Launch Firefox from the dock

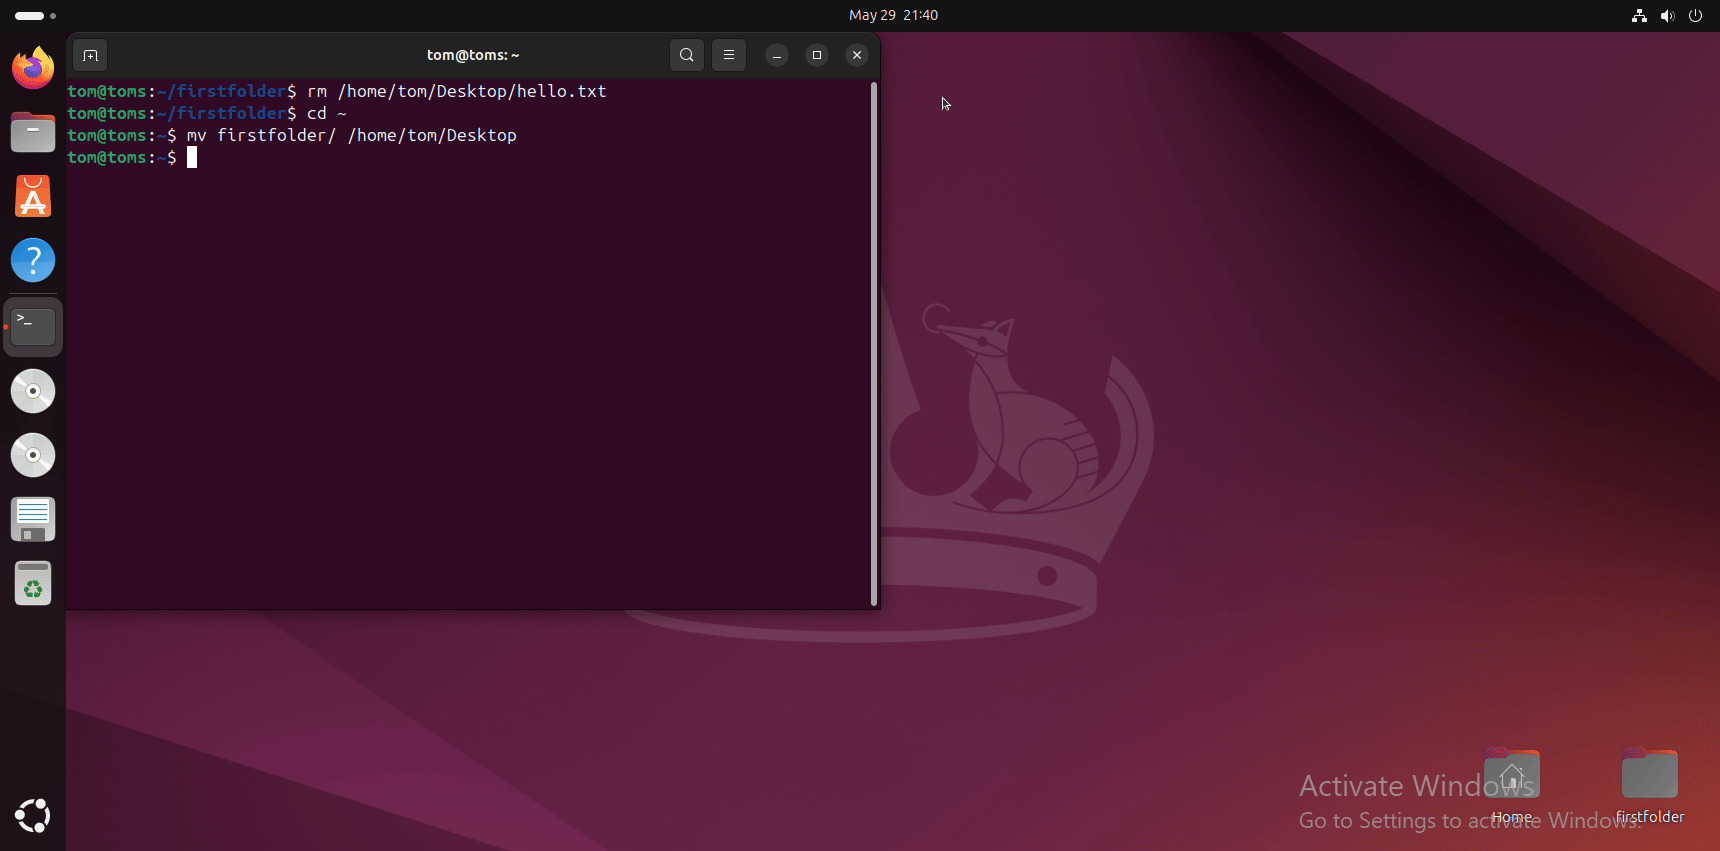pos(33,68)
